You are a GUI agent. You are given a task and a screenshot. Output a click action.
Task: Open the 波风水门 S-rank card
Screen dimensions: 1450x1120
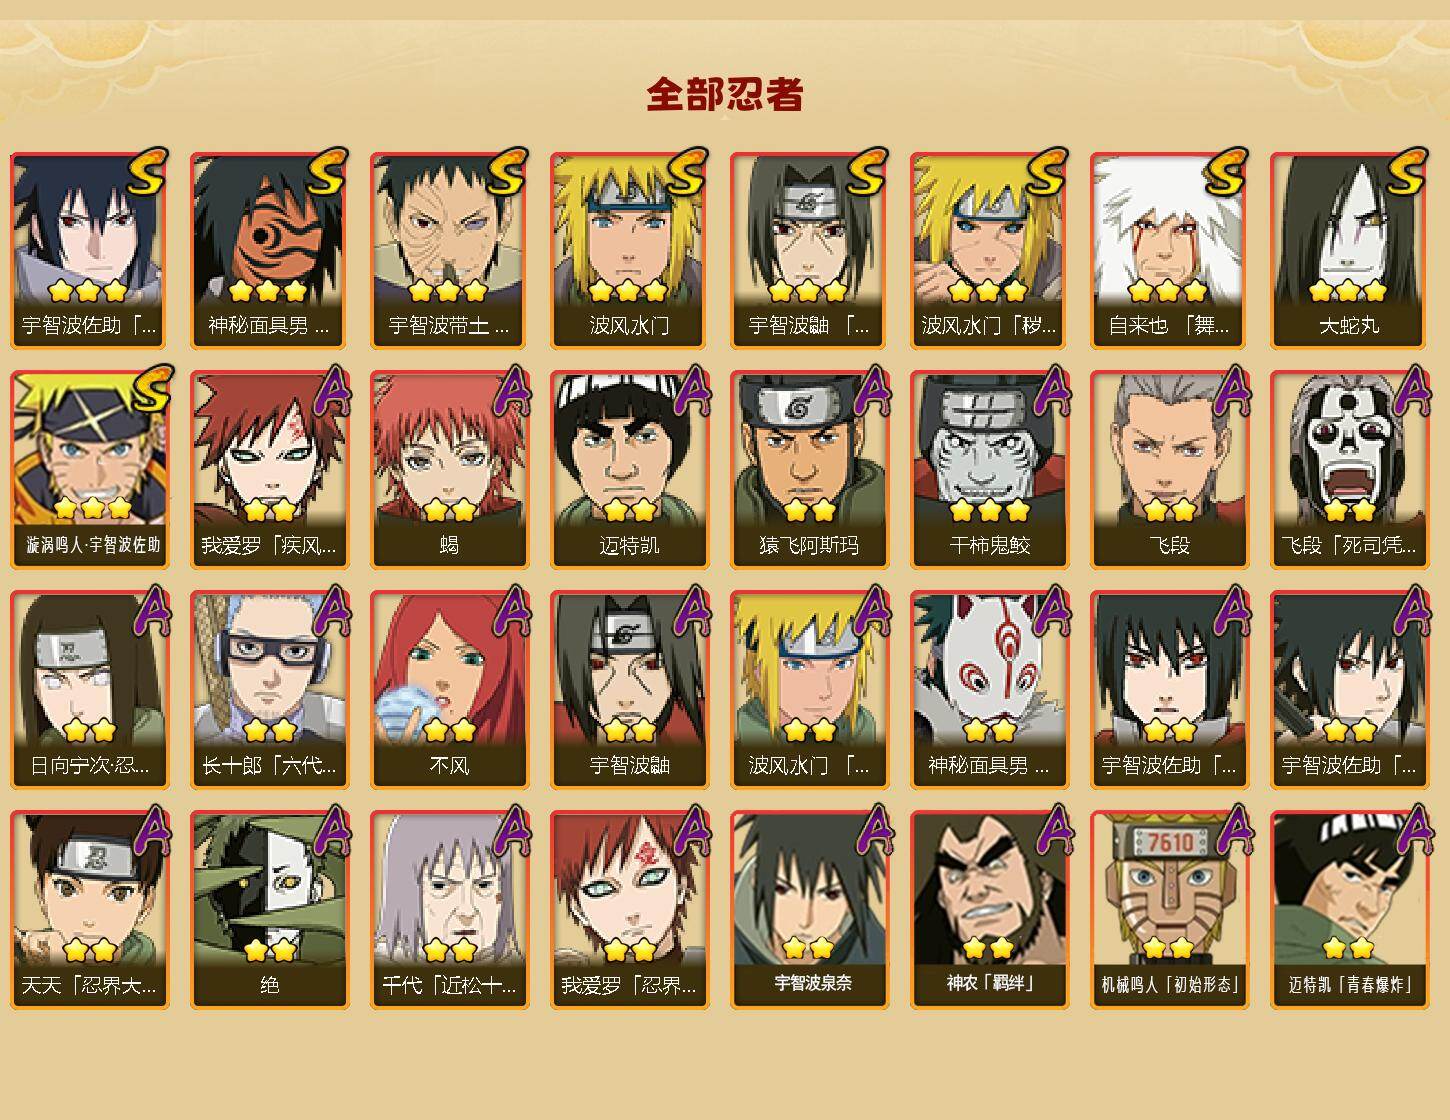(629, 250)
